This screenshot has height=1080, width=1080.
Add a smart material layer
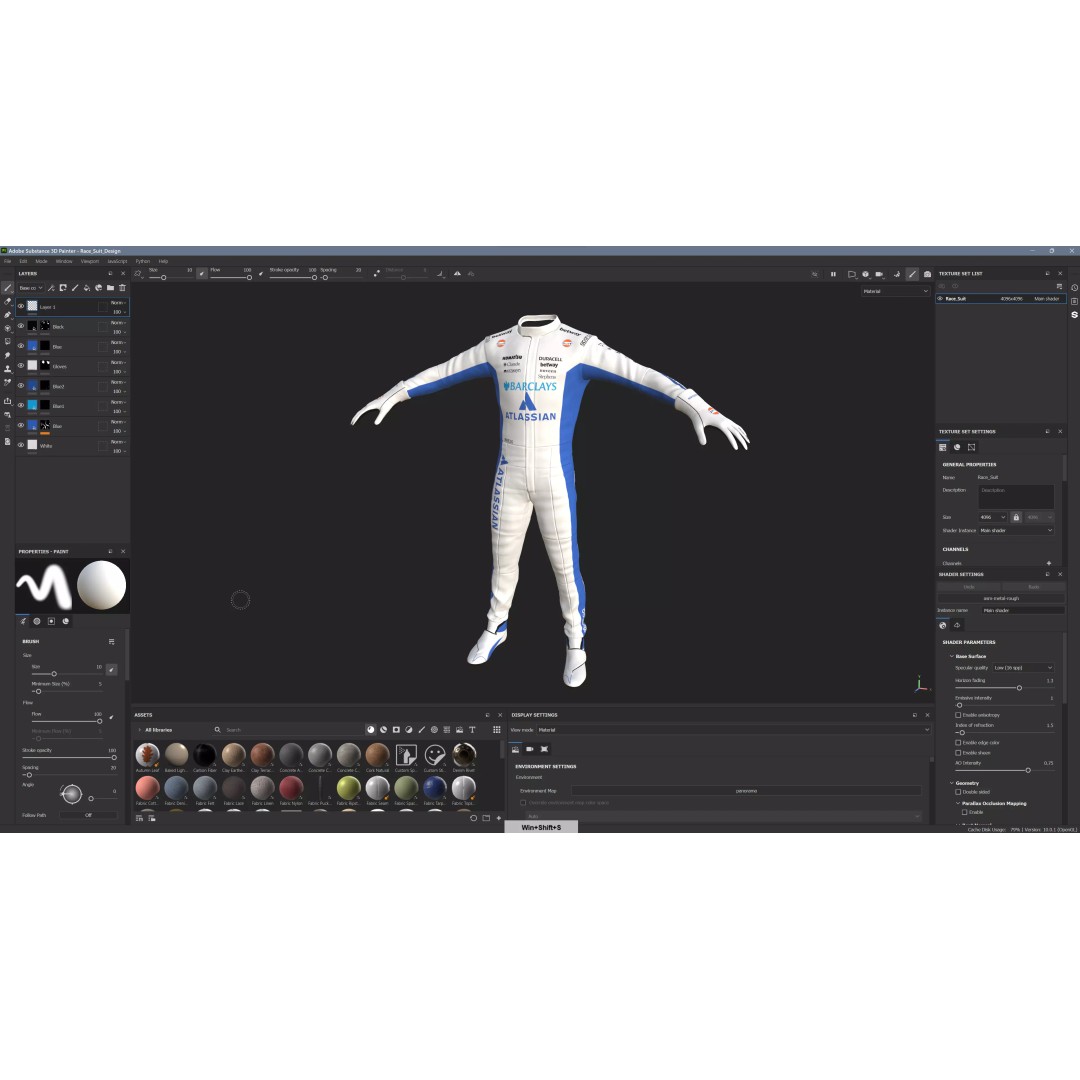click(98, 288)
